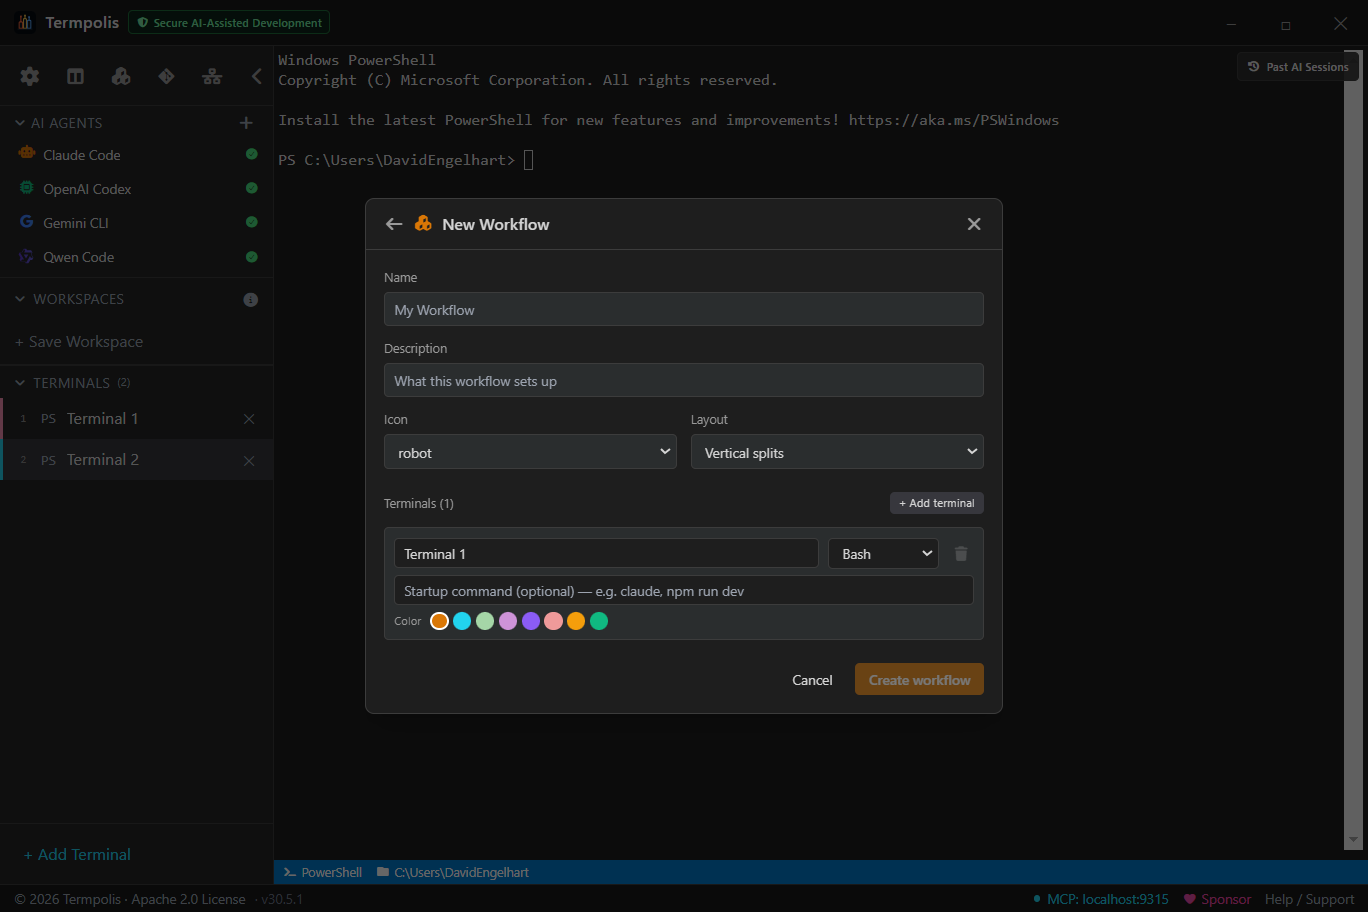Click the PowerShell status bar icon

click(289, 872)
